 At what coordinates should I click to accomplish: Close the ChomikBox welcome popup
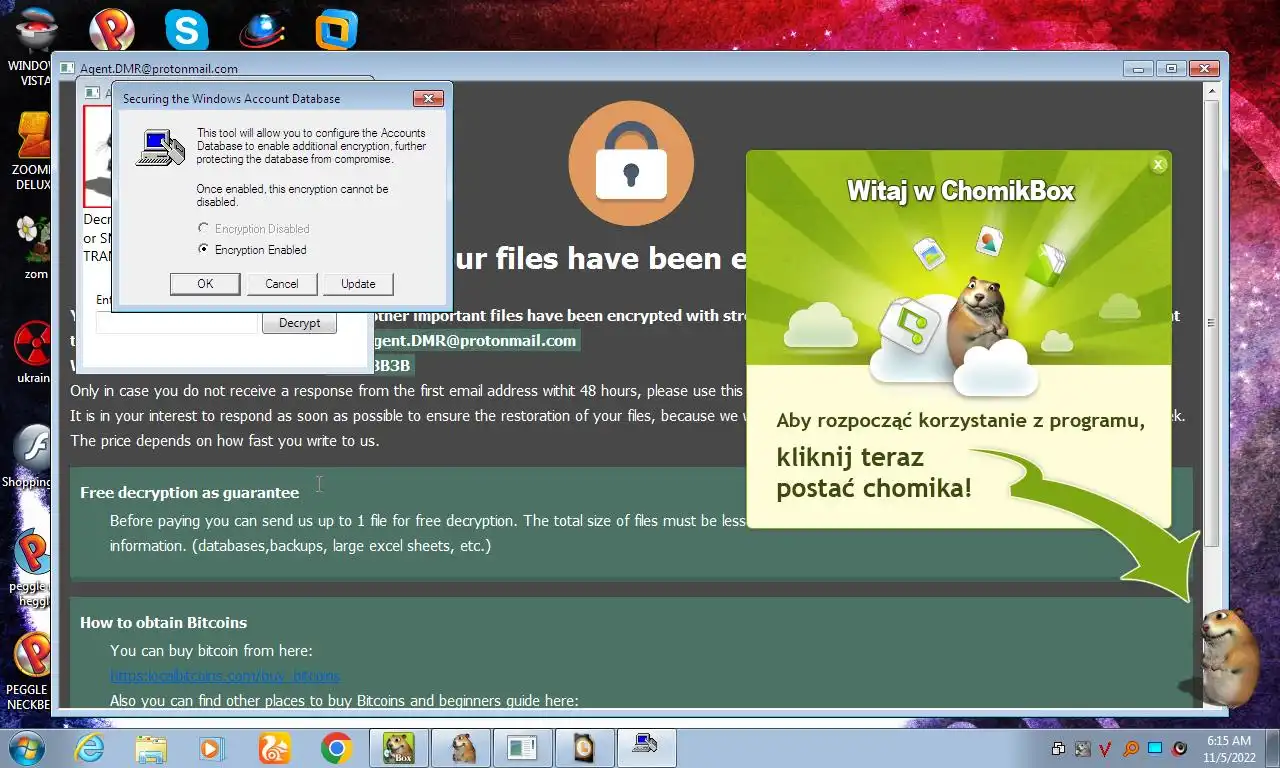pos(1158,164)
